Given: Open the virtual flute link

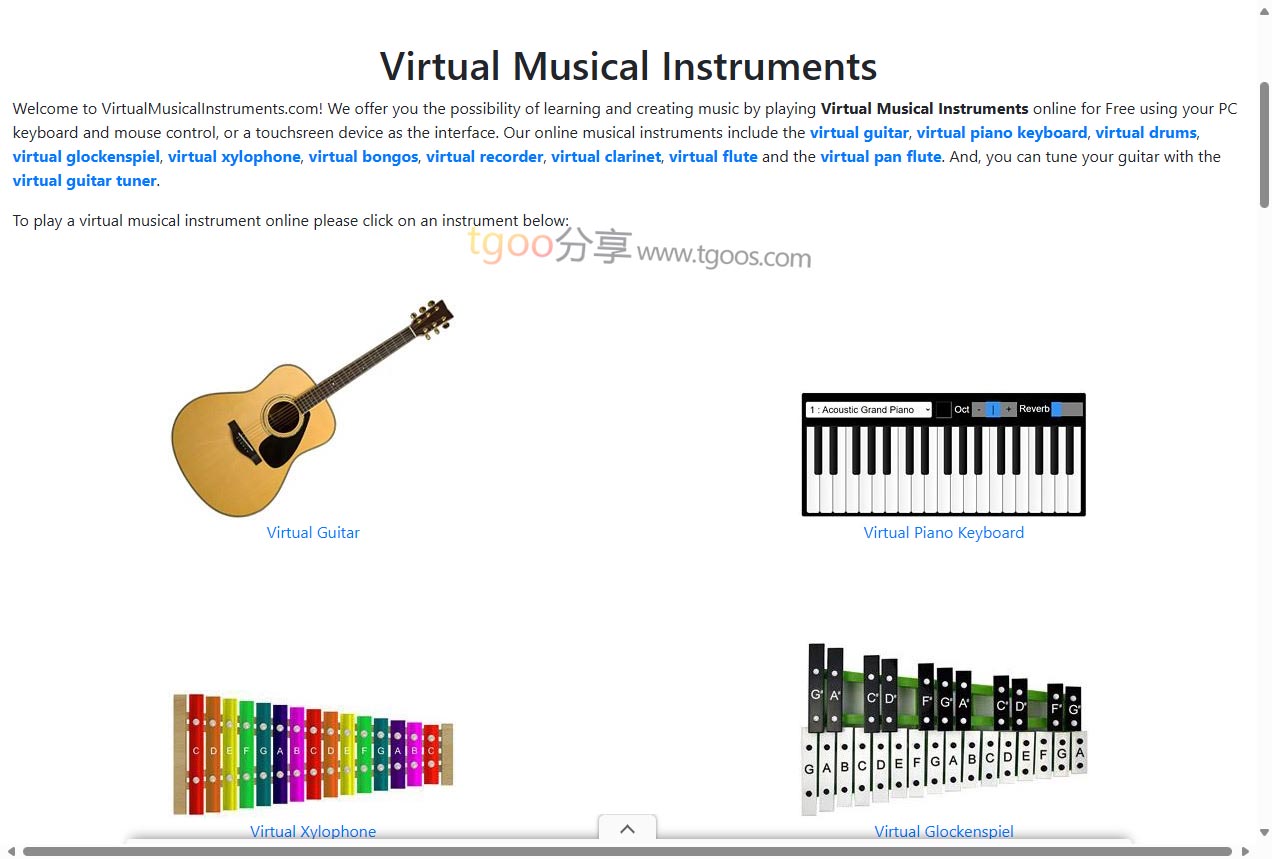Looking at the screenshot, I should click(713, 157).
